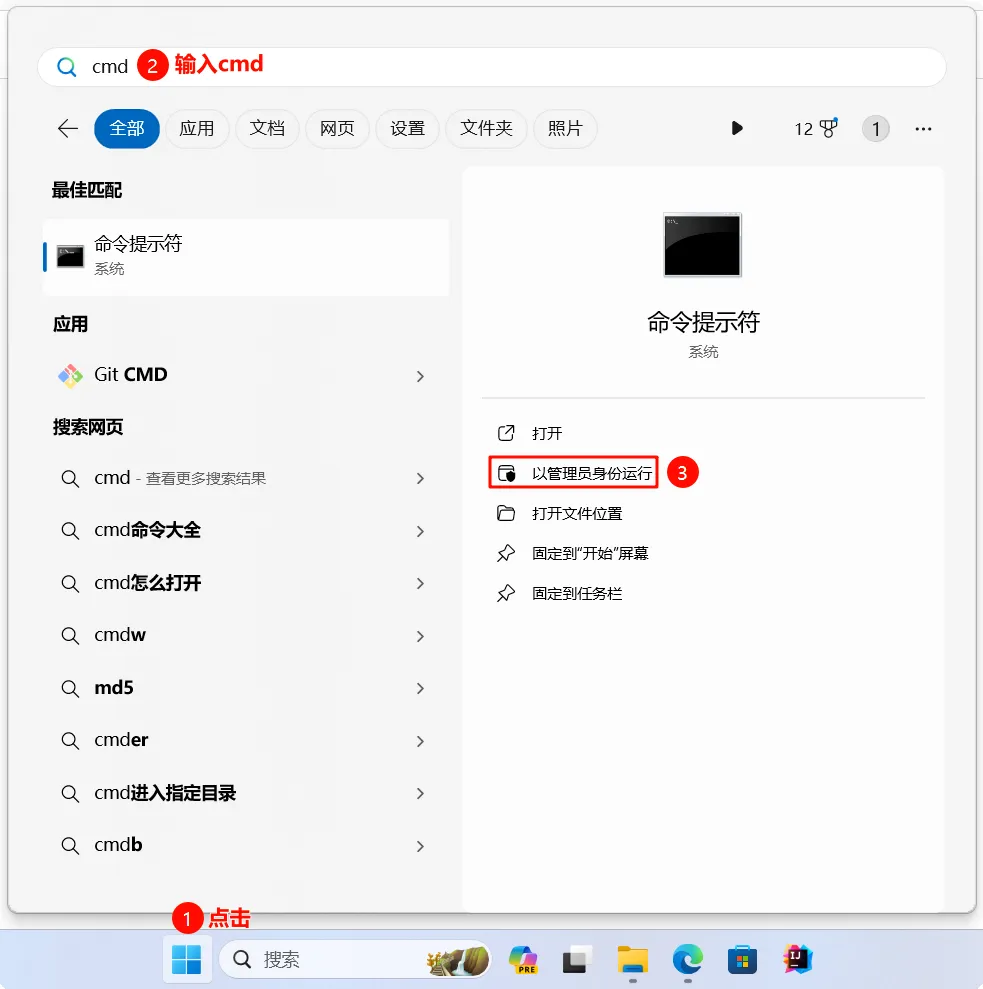983x989 pixels.
Task: Click the play arrow to show more filters
Action: 736,129
